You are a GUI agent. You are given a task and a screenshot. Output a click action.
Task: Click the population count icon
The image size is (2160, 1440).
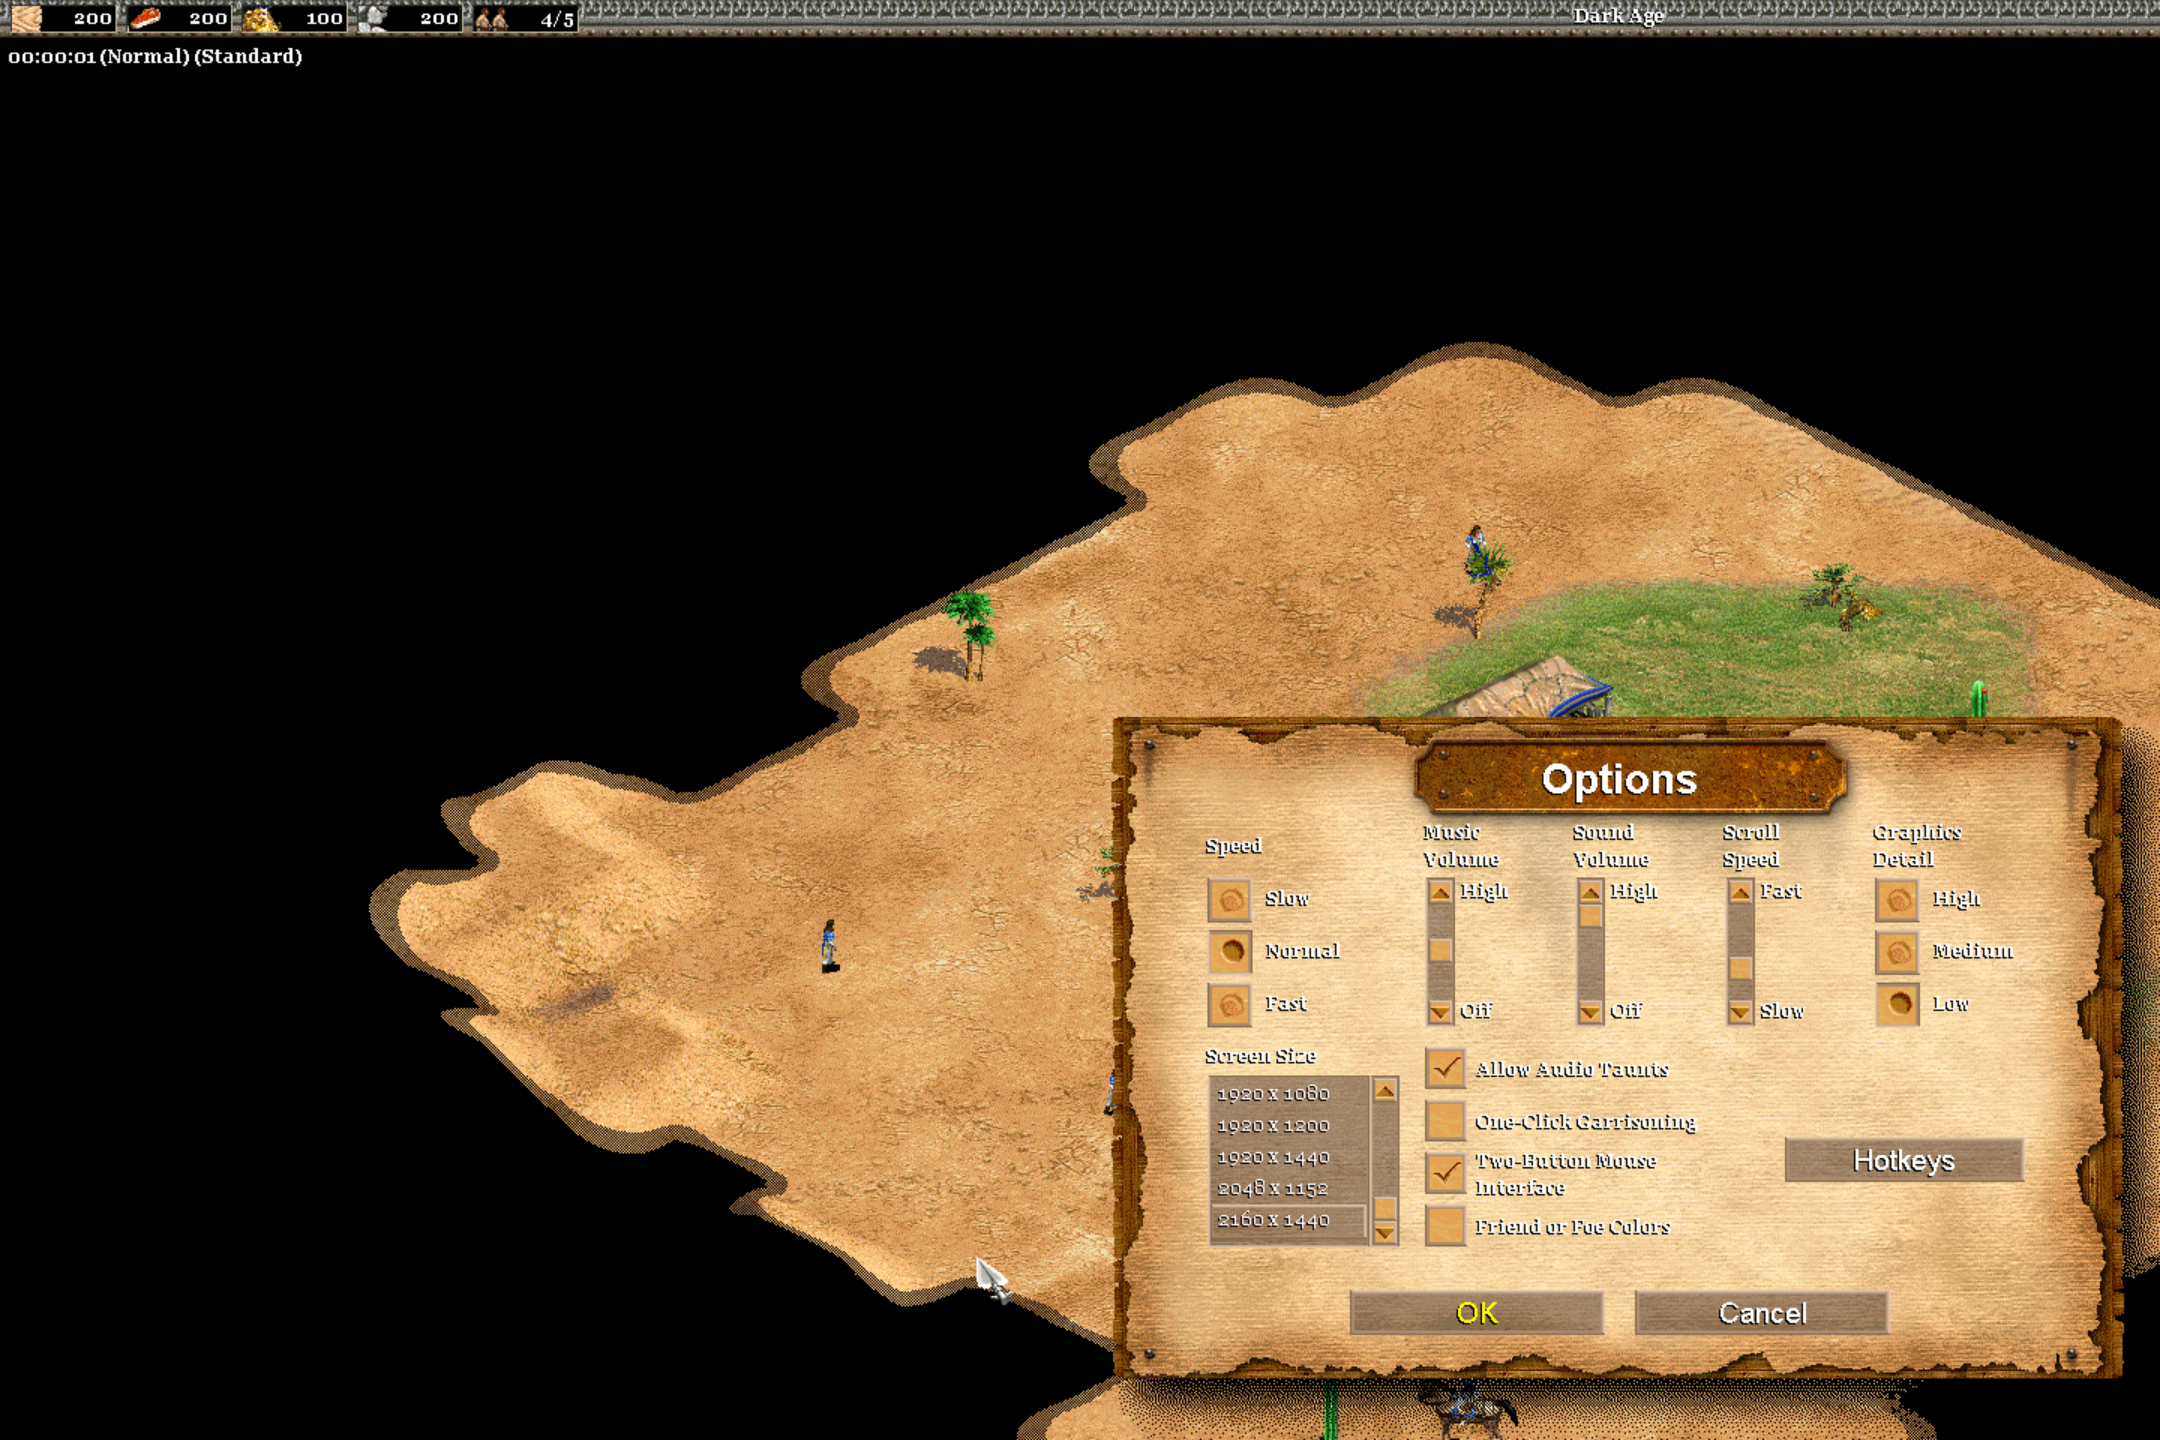[489, 17]
